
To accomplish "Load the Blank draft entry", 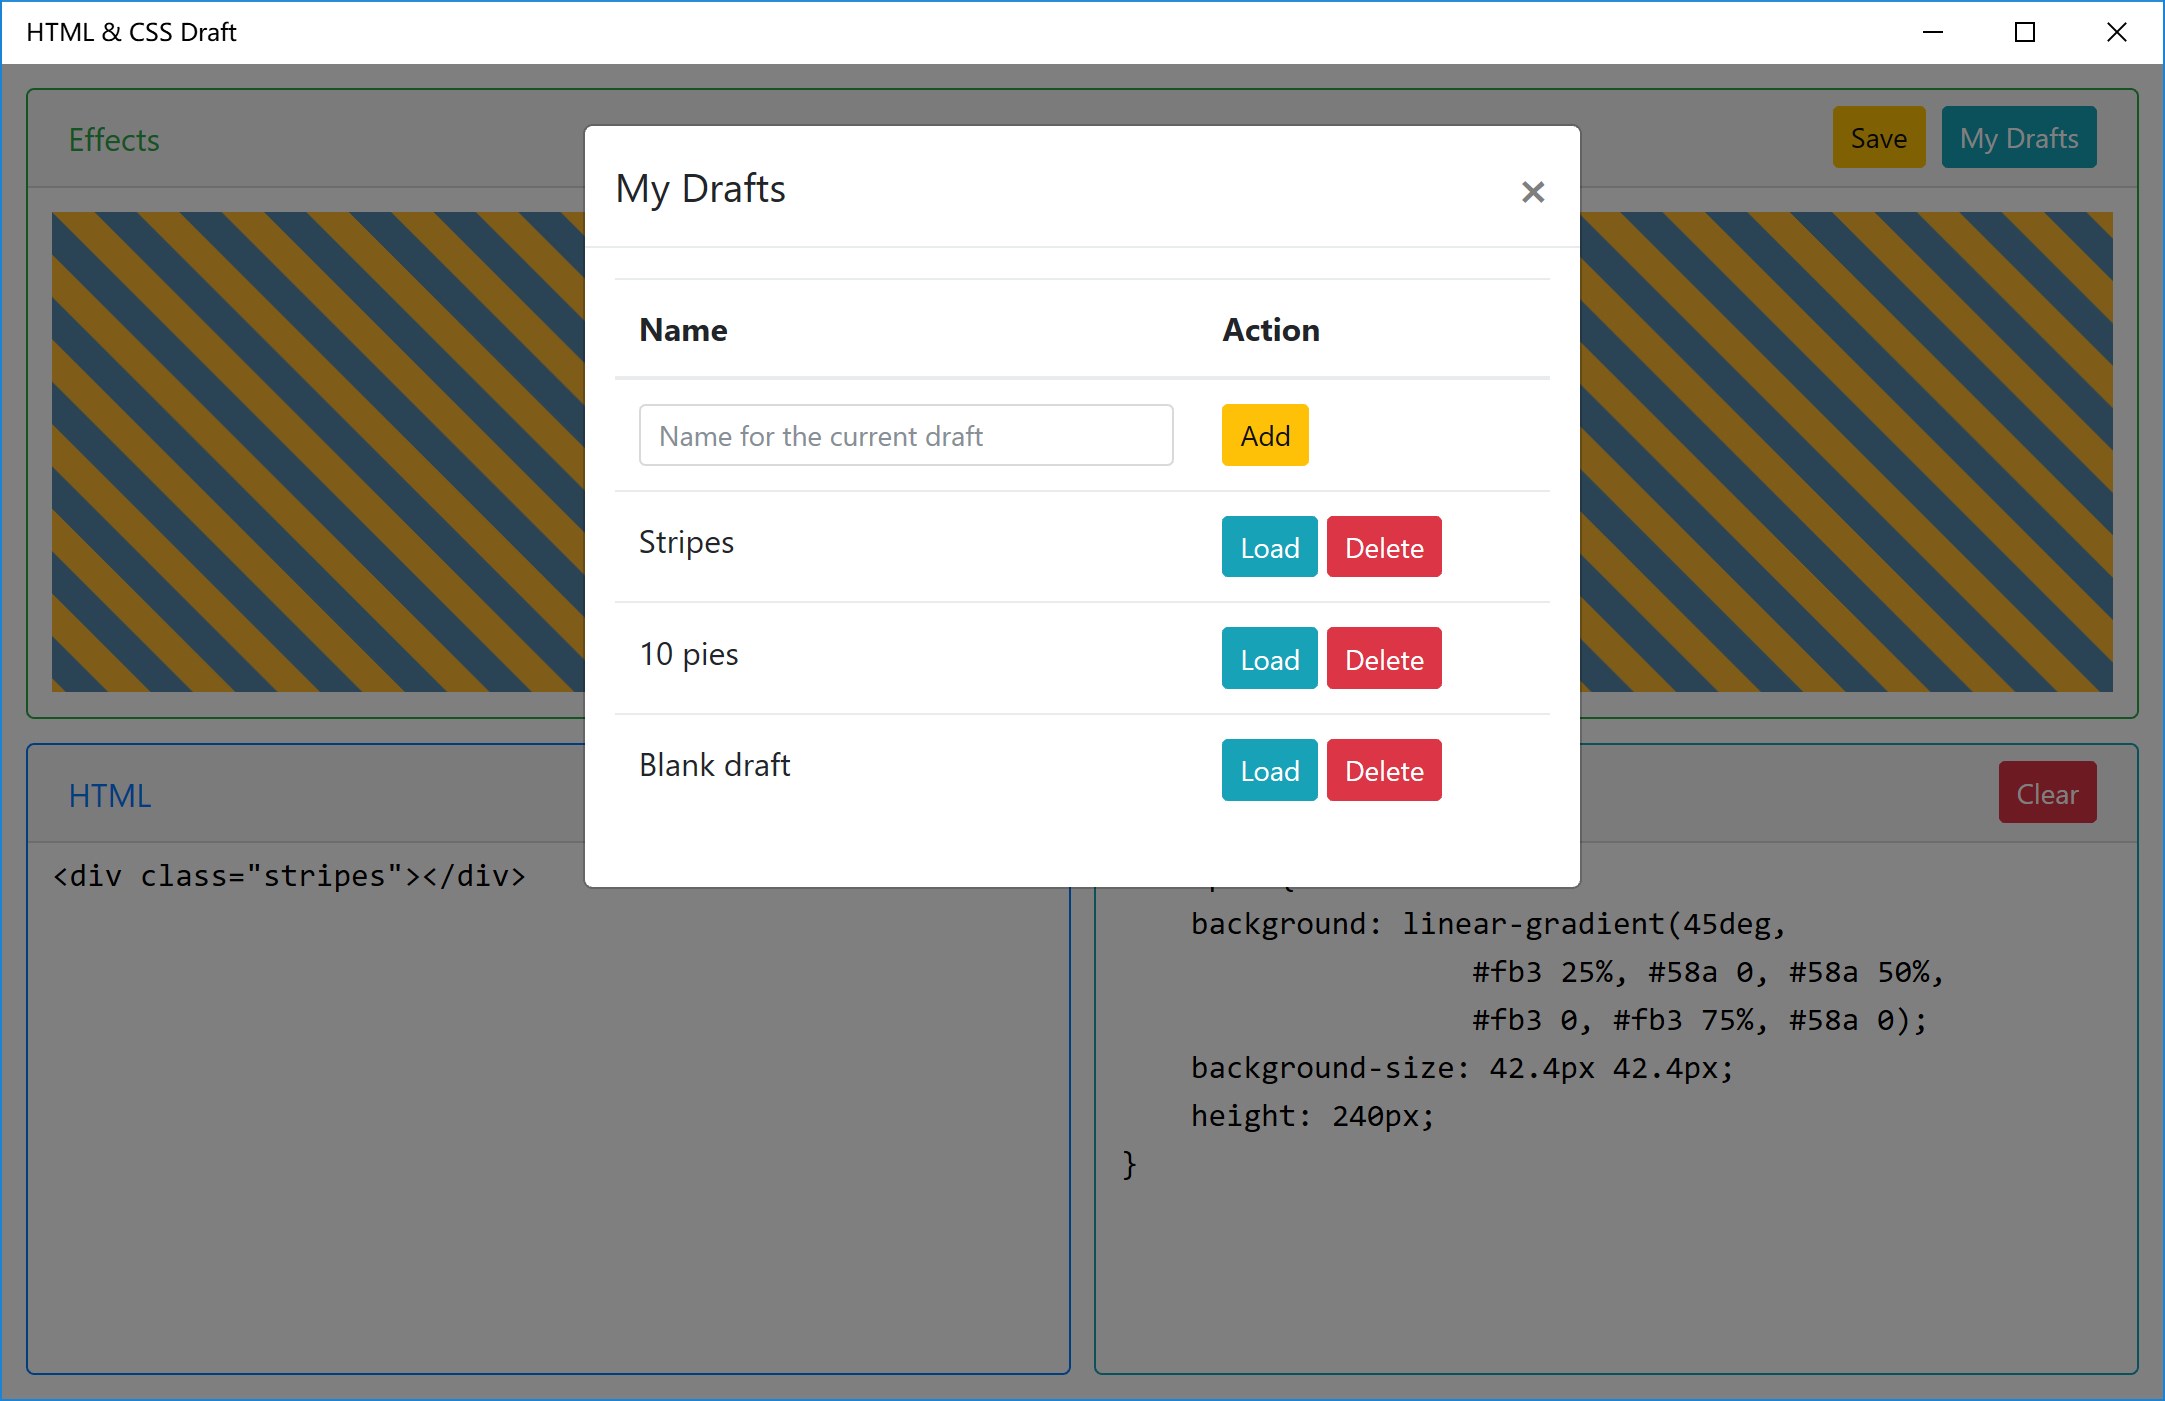I will click(x=1269, y=771).
